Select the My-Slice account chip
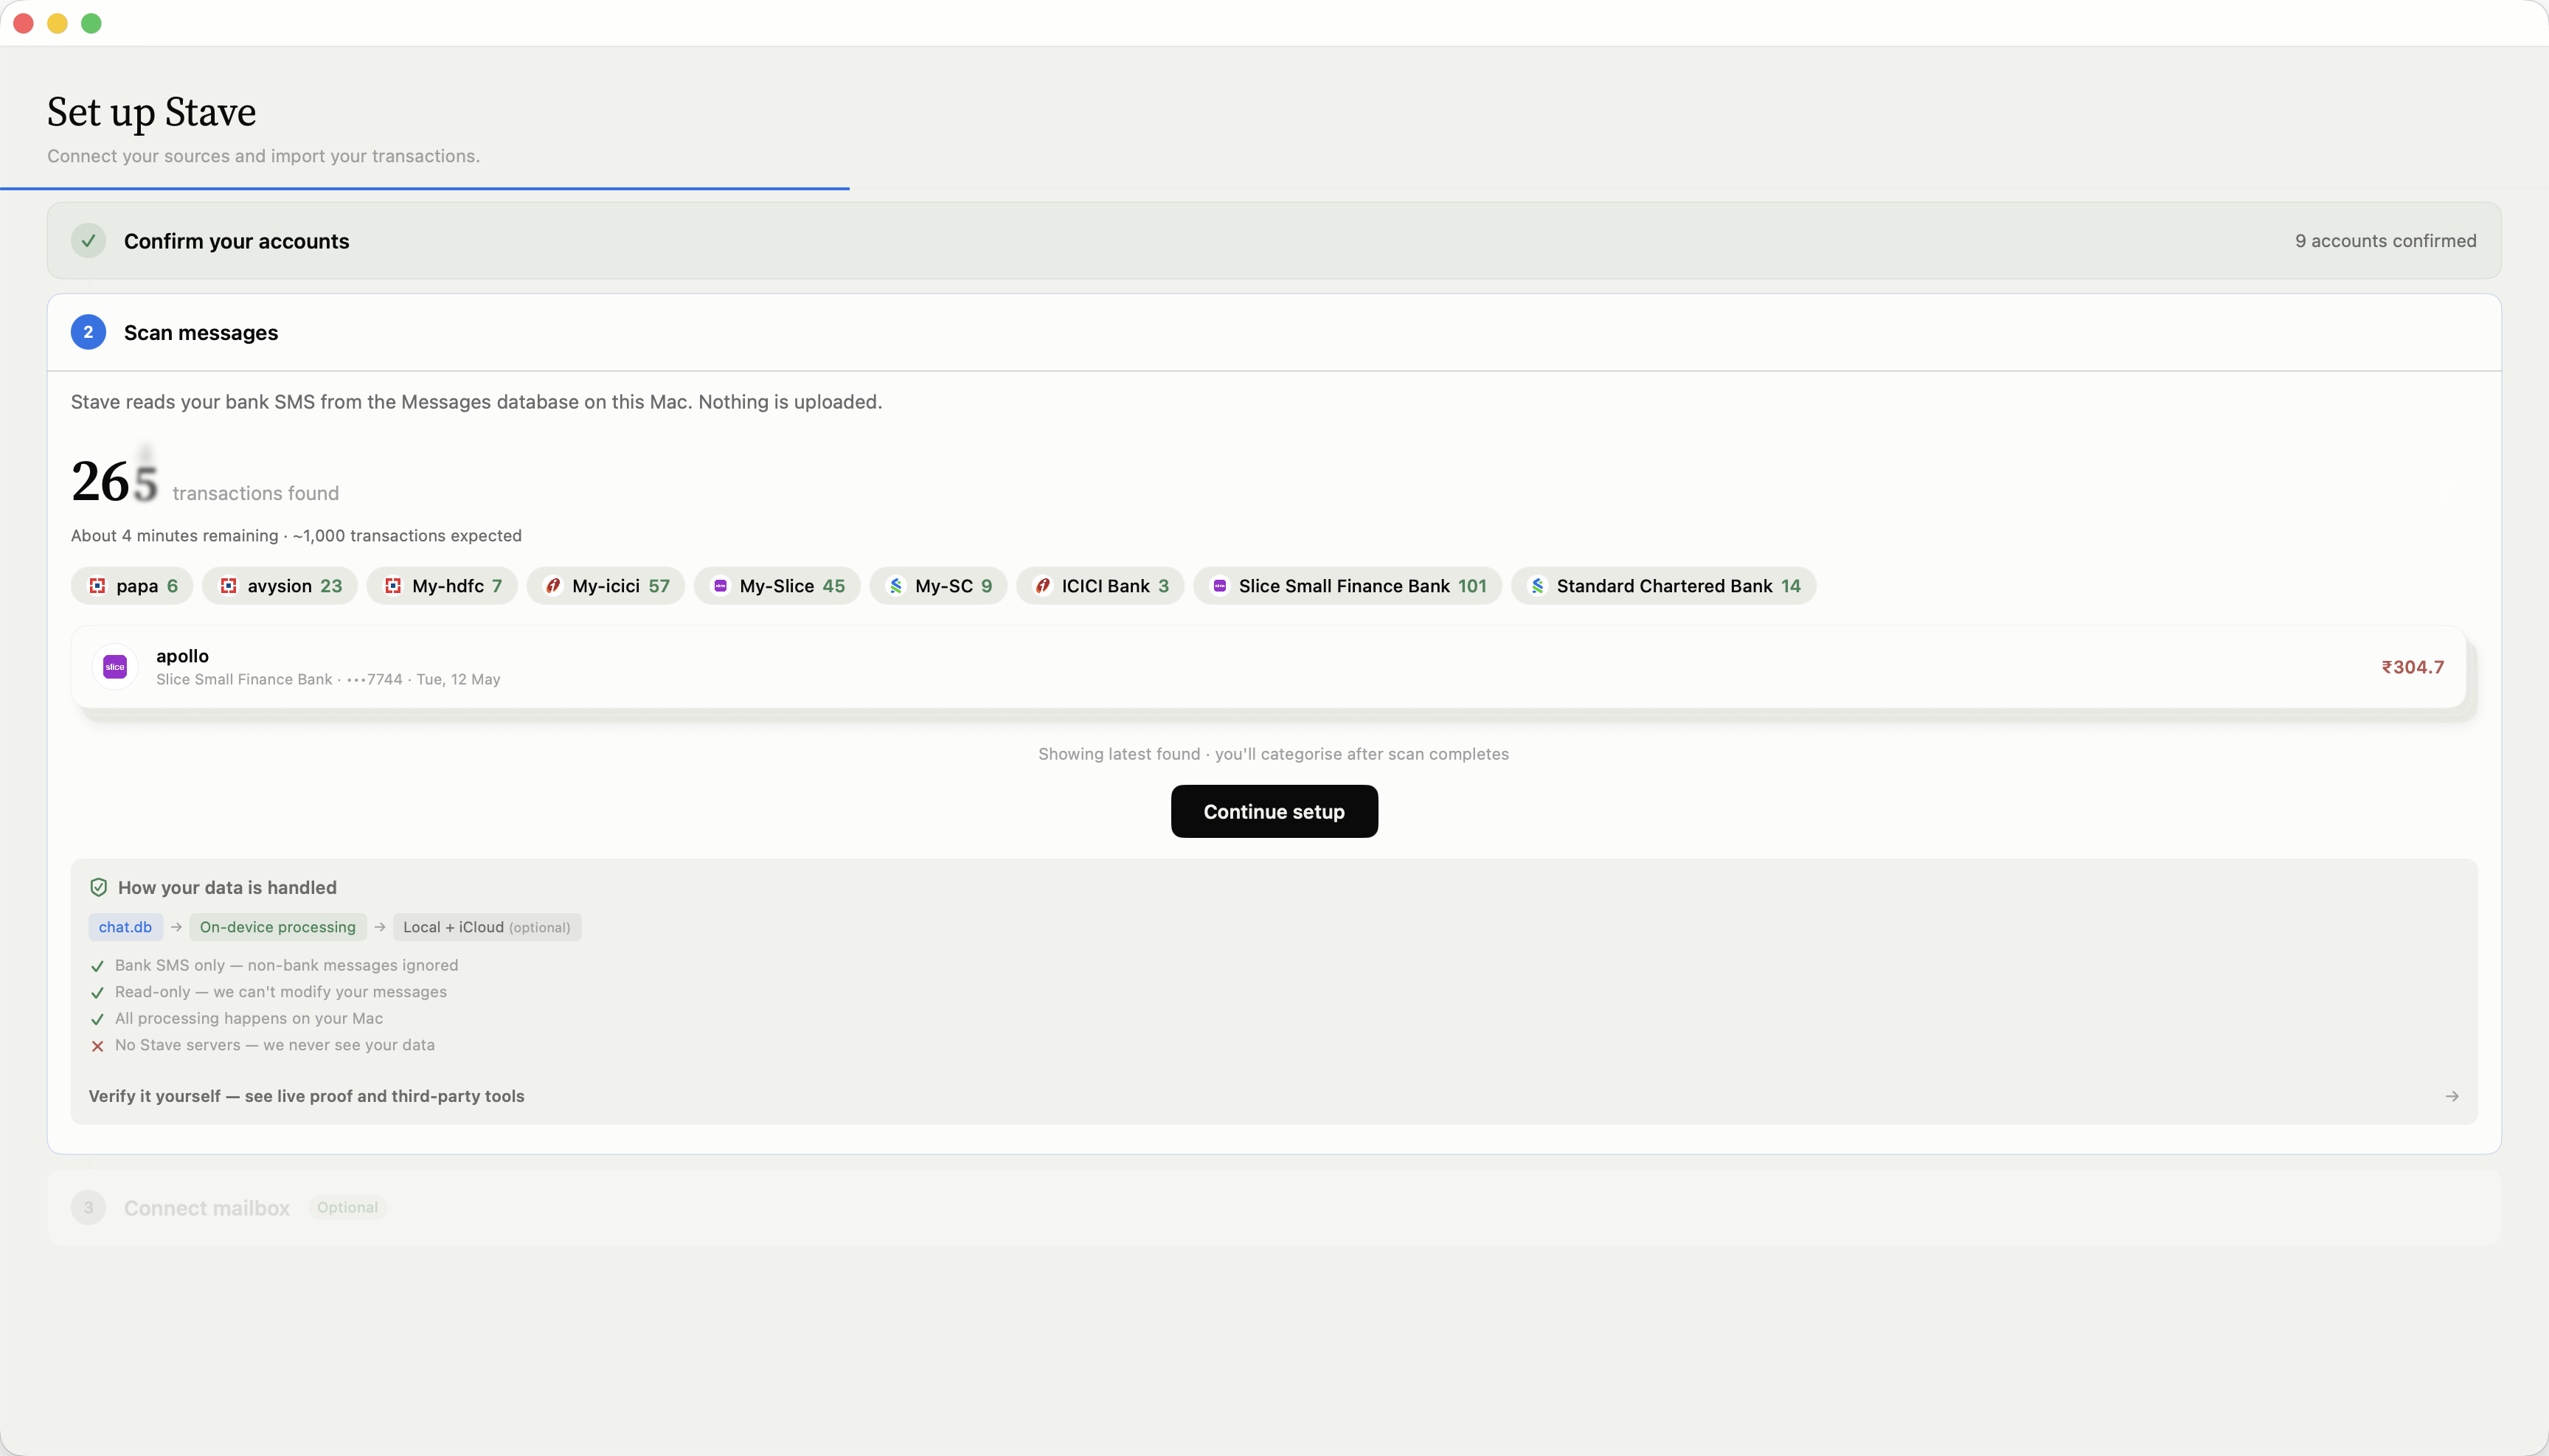 777,586
